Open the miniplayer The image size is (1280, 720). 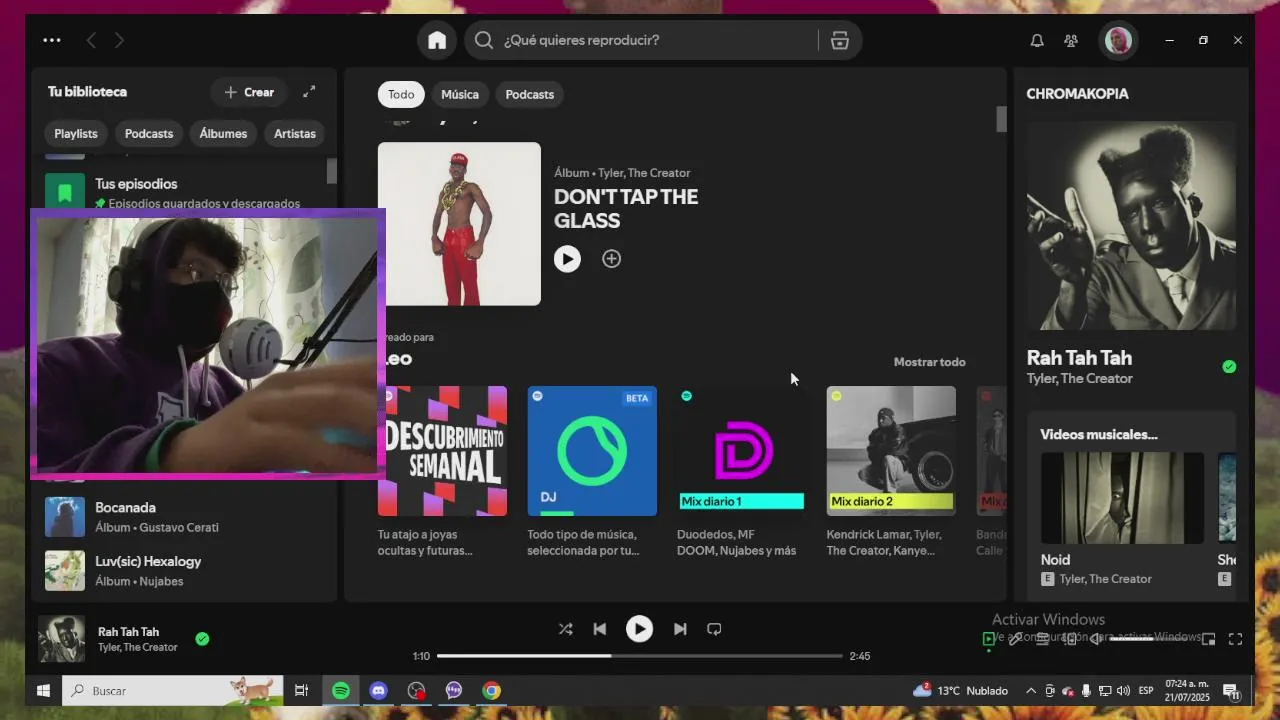point(1208,639)
